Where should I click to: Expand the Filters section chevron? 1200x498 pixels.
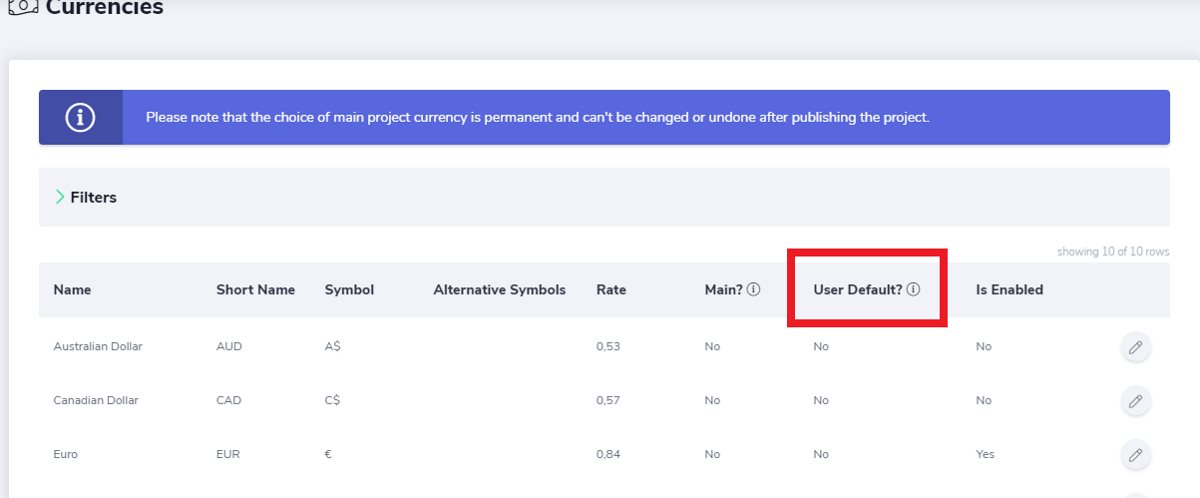point(60,197)
